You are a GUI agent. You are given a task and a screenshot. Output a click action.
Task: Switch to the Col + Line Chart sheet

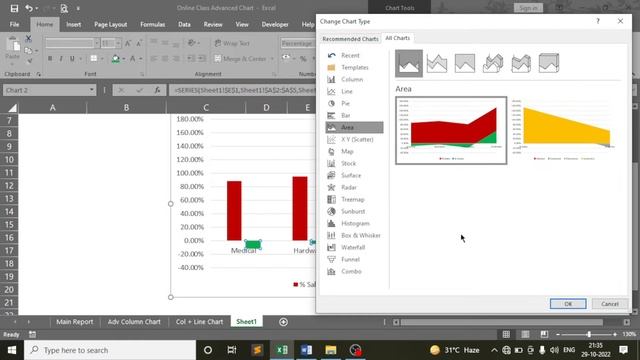point(199,322)
